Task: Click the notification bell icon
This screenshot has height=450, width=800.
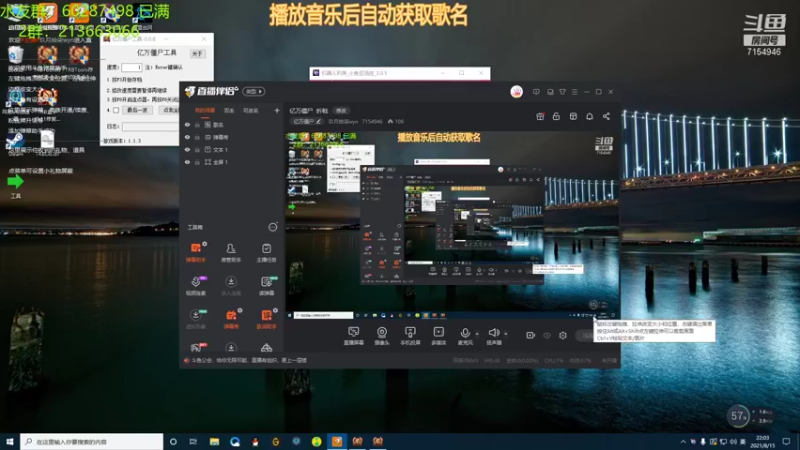Action: 589,116
